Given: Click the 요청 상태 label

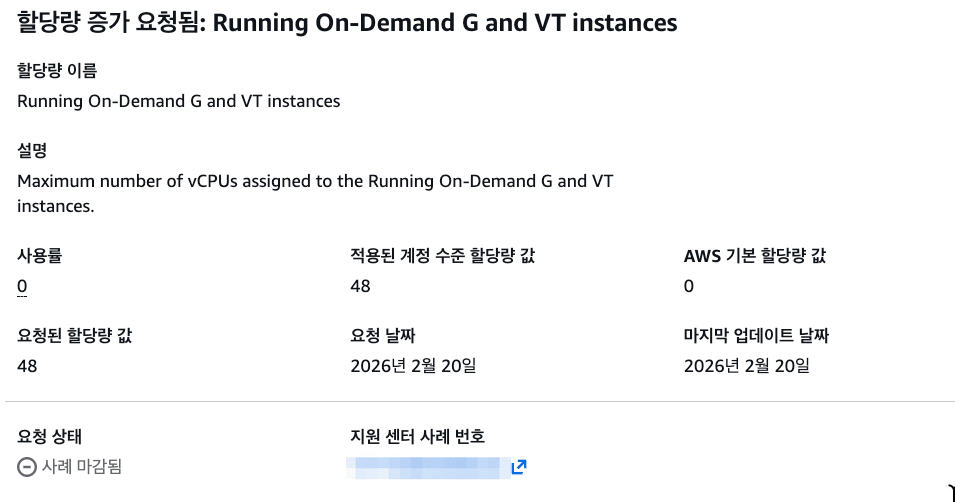Looking at the screenshot, I should click(50, 436).
